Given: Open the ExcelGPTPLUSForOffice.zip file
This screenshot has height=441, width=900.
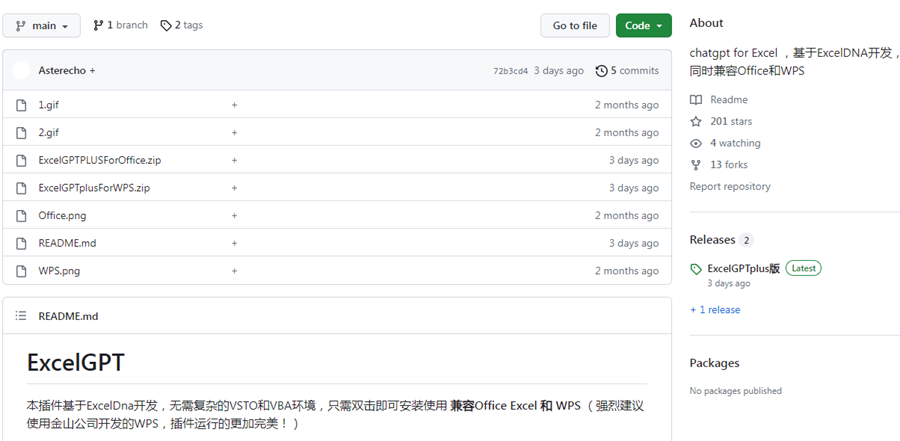Looking at the screenshot, I should point(99,160).
